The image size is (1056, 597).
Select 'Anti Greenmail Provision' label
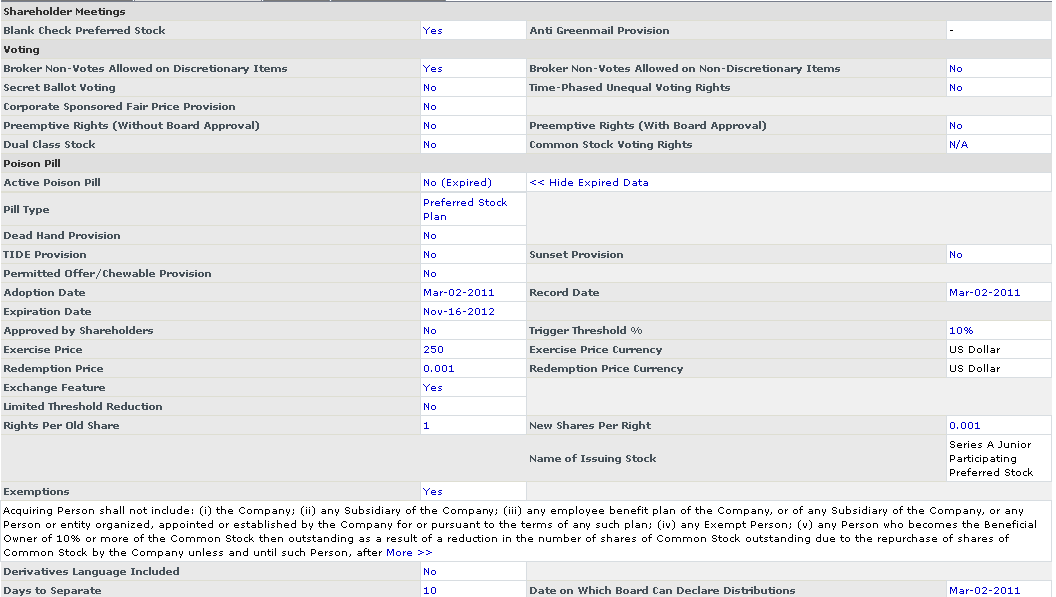[x=599, y=30]
